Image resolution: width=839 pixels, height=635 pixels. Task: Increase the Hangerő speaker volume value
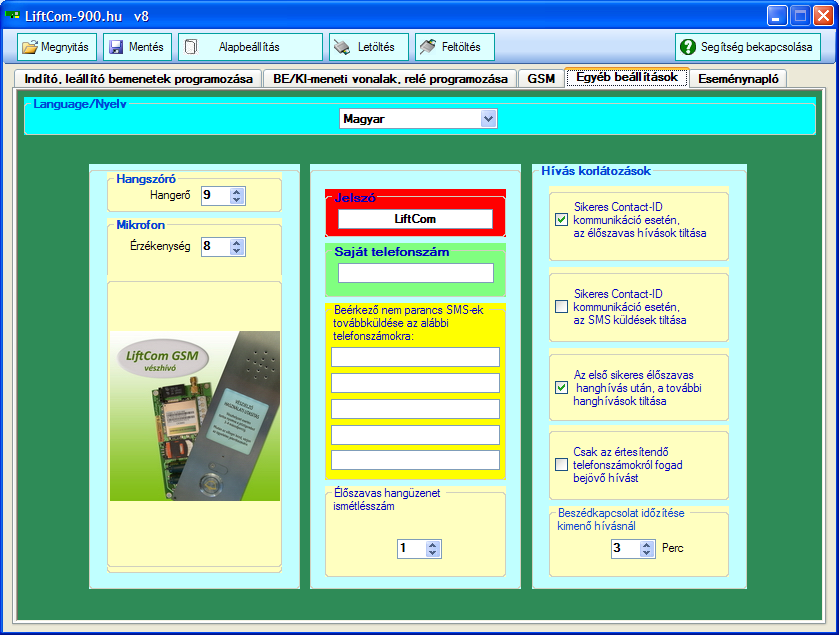point(237,192)
